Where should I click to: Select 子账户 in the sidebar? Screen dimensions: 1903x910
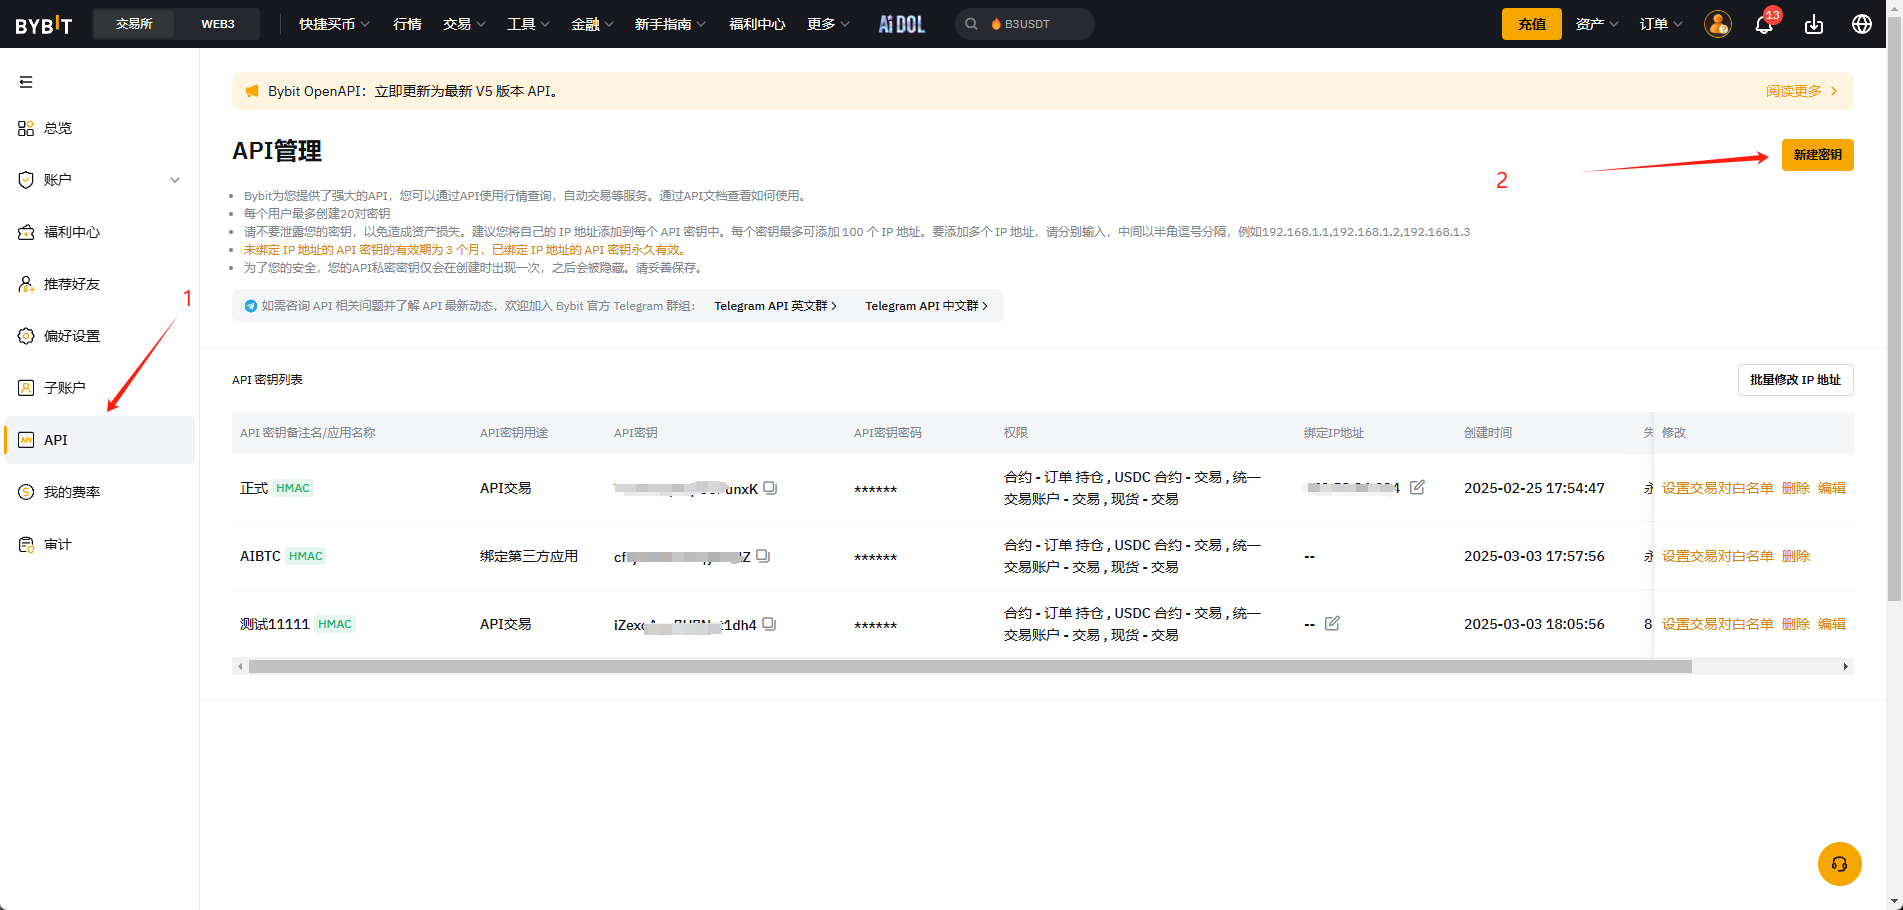pos(65,388)
